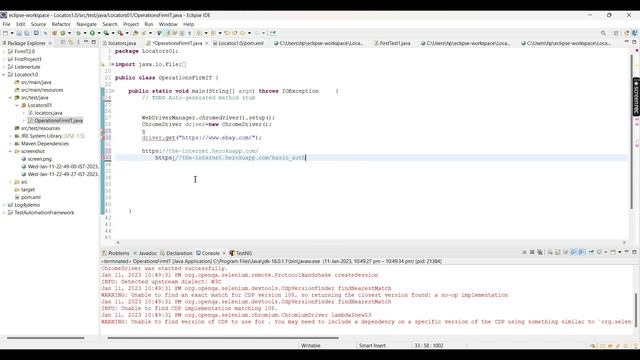Expand Maven Dependencies node

click(x=11, y=144)
